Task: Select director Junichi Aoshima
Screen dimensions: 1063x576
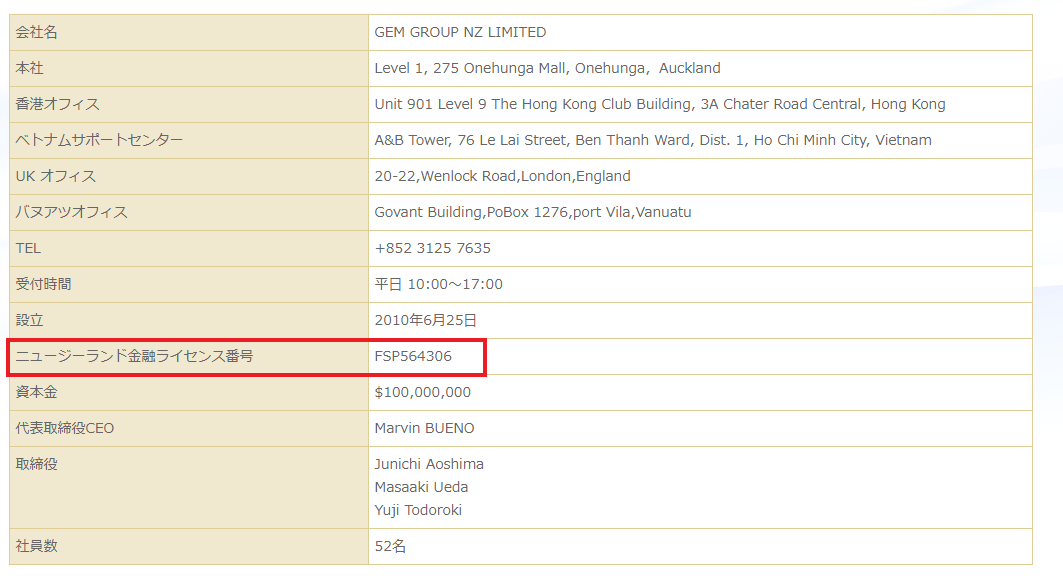Action: pos(429,464)
